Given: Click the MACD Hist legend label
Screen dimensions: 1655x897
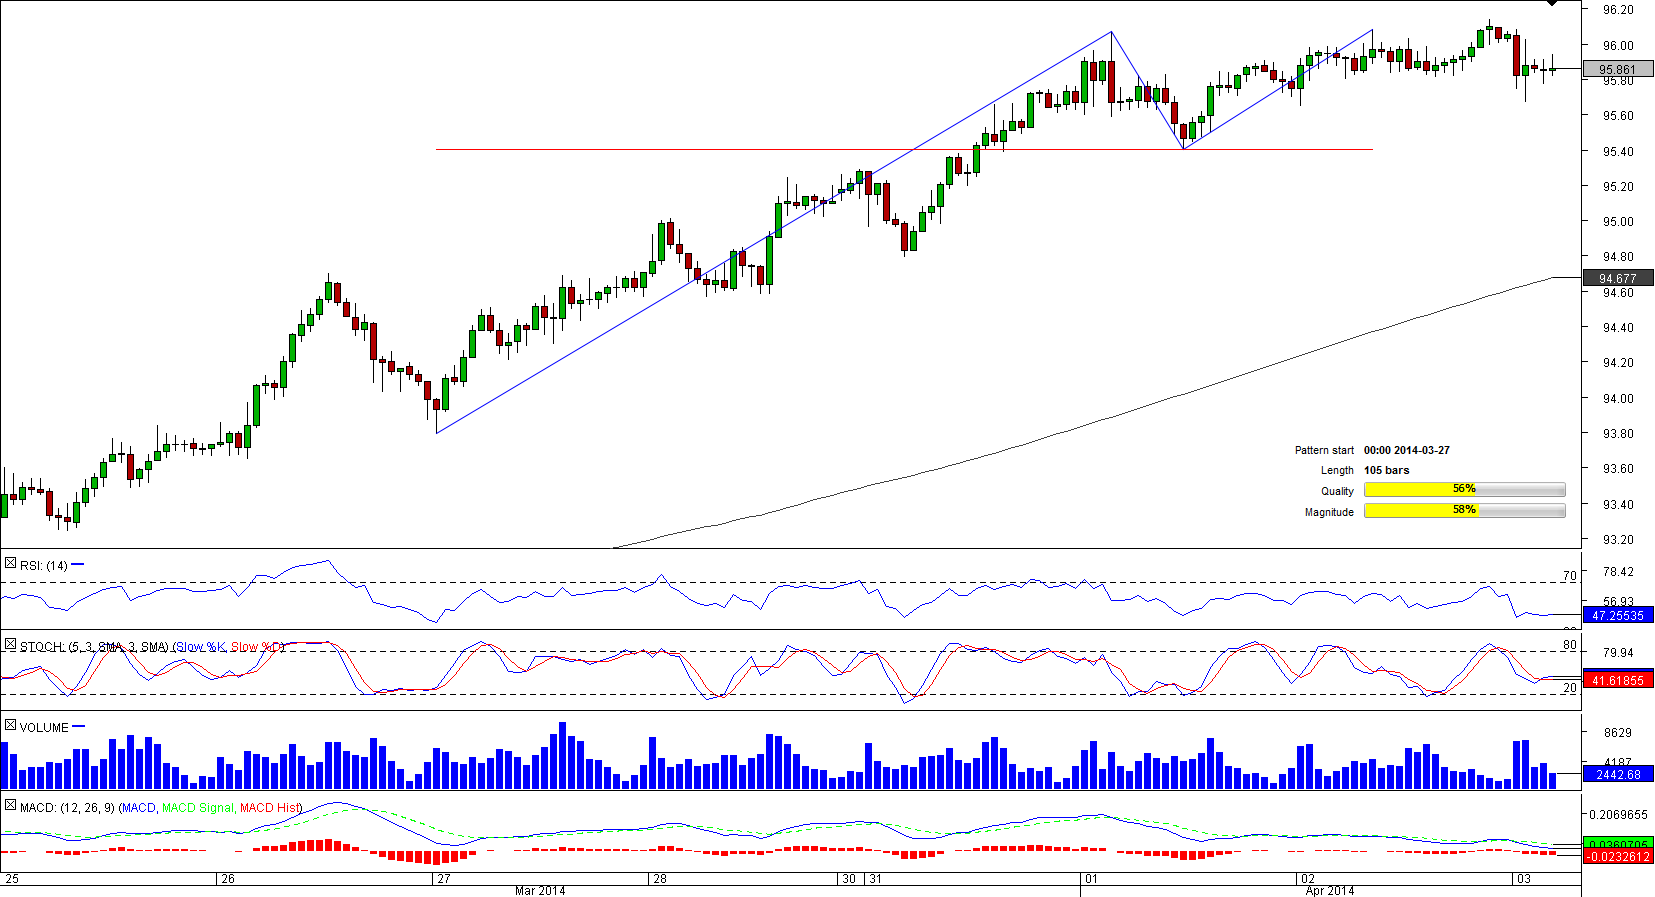Looking at the screenshot, I should (x=269, y=808).
